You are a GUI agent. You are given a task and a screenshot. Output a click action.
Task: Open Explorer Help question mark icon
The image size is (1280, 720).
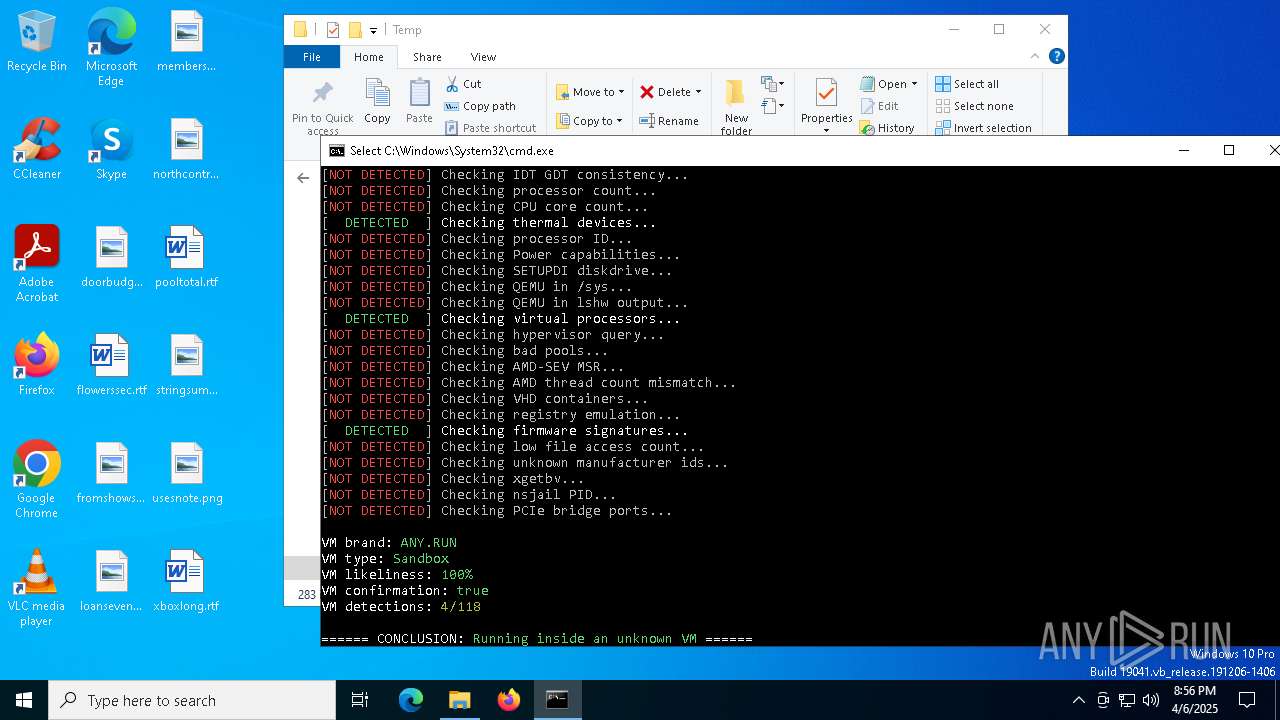coord(1056,56)
